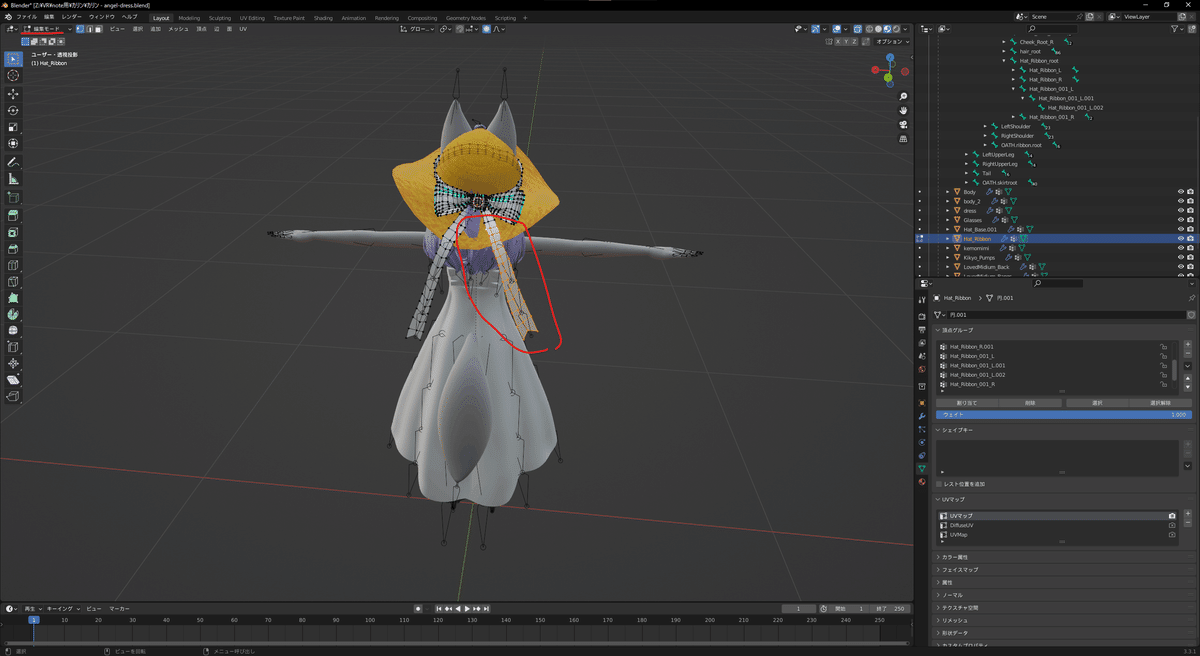This screenshot has width=1200, height=656.
Task: Select the Cursor tool in left toolbar
Action: [13, 76]
